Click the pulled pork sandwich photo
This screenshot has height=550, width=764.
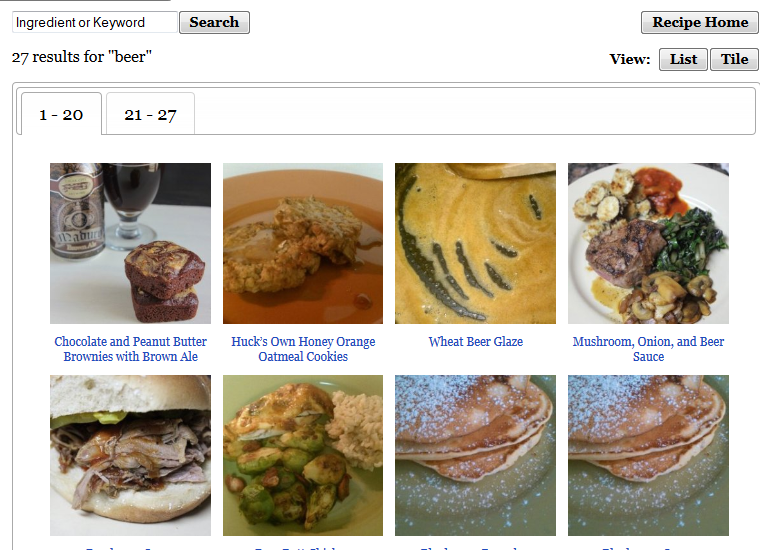coord(130,455)
